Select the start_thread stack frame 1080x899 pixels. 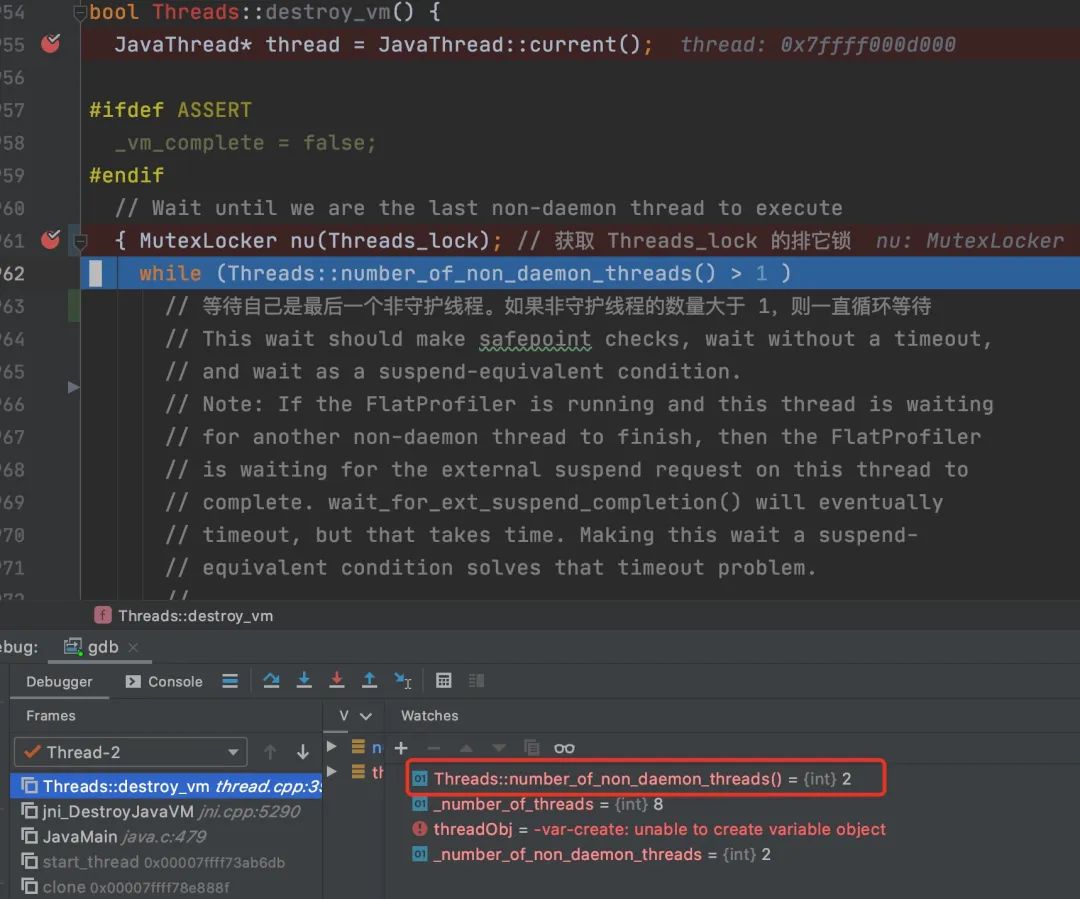[166, 862]
